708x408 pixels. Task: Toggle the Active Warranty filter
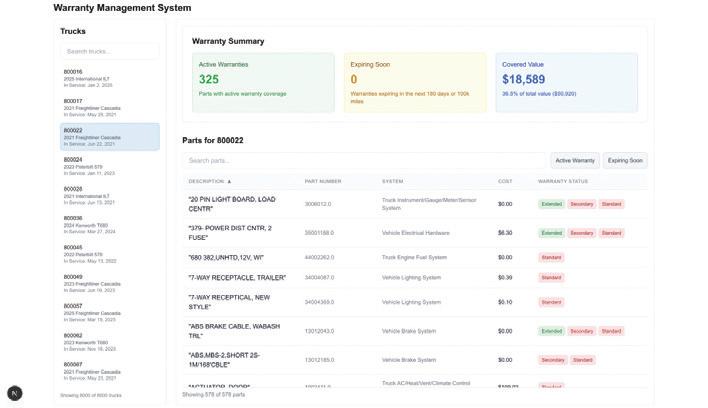575,160
